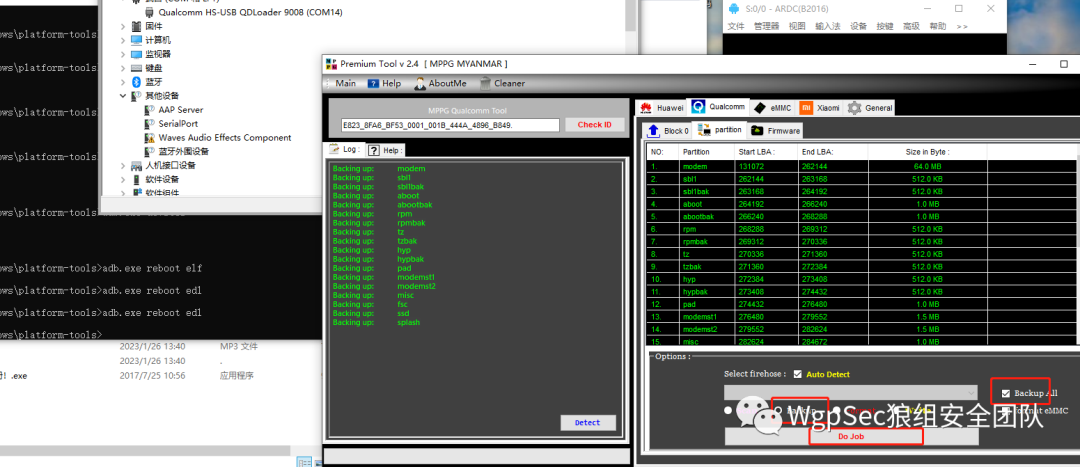Select the modemst1 partition row
This screenshot has width=1080, height=467.
pyautogui.click(x=861, y=317)
